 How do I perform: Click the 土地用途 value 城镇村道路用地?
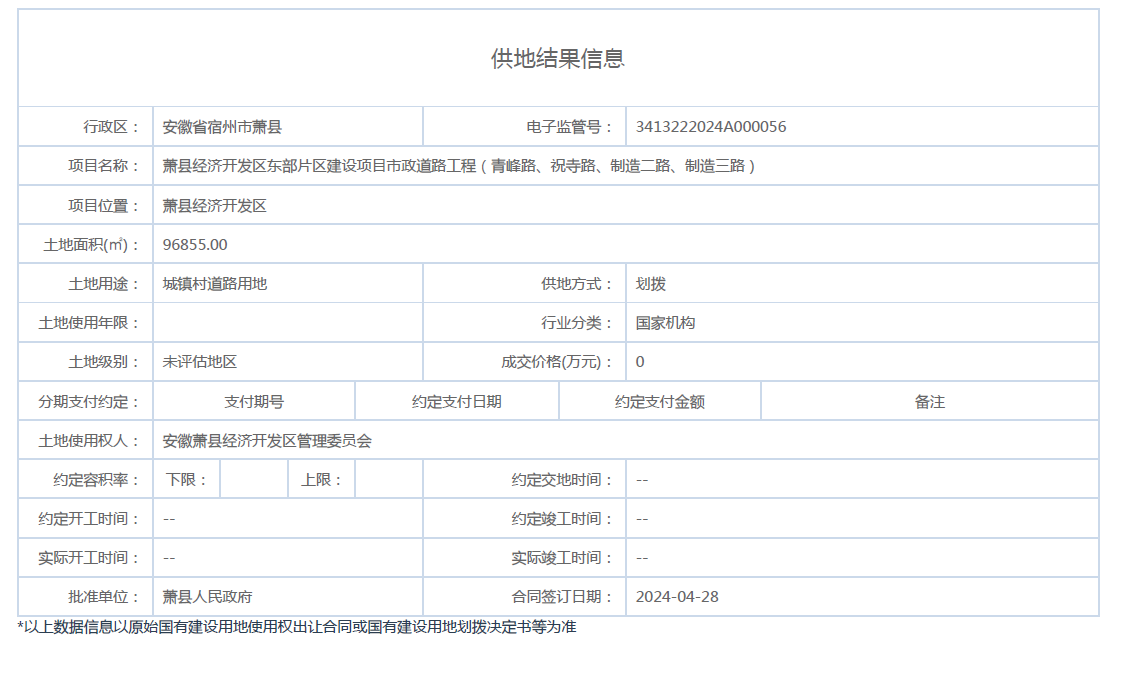coord(215,284)
